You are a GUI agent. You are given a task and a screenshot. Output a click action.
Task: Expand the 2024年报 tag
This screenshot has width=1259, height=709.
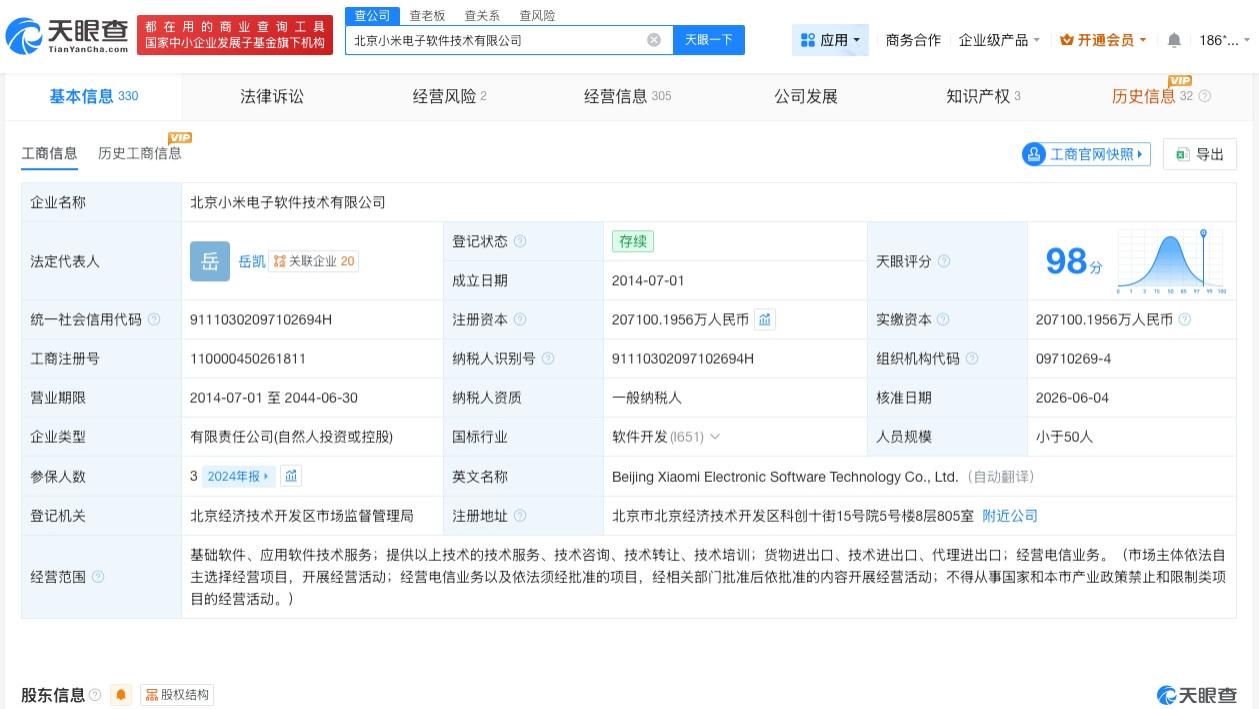pyautogui.click(x=237, y=476)
